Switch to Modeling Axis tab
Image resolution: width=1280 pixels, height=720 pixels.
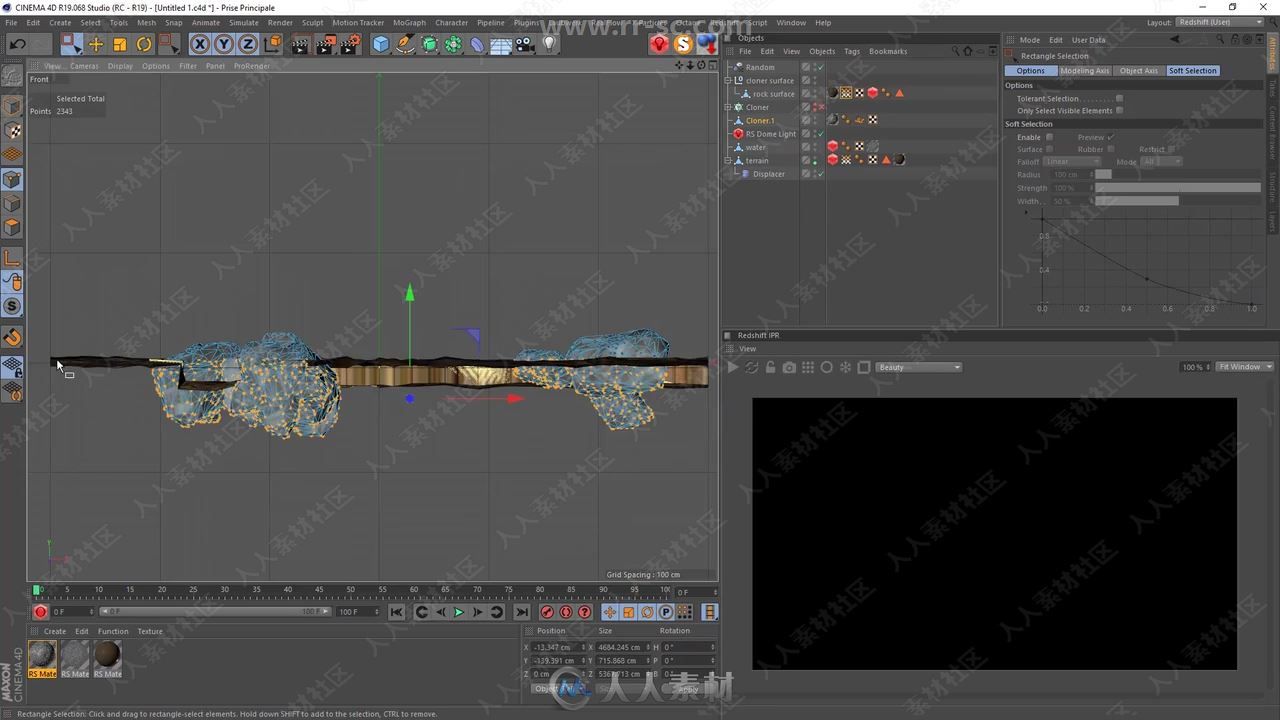(1084, 71)
